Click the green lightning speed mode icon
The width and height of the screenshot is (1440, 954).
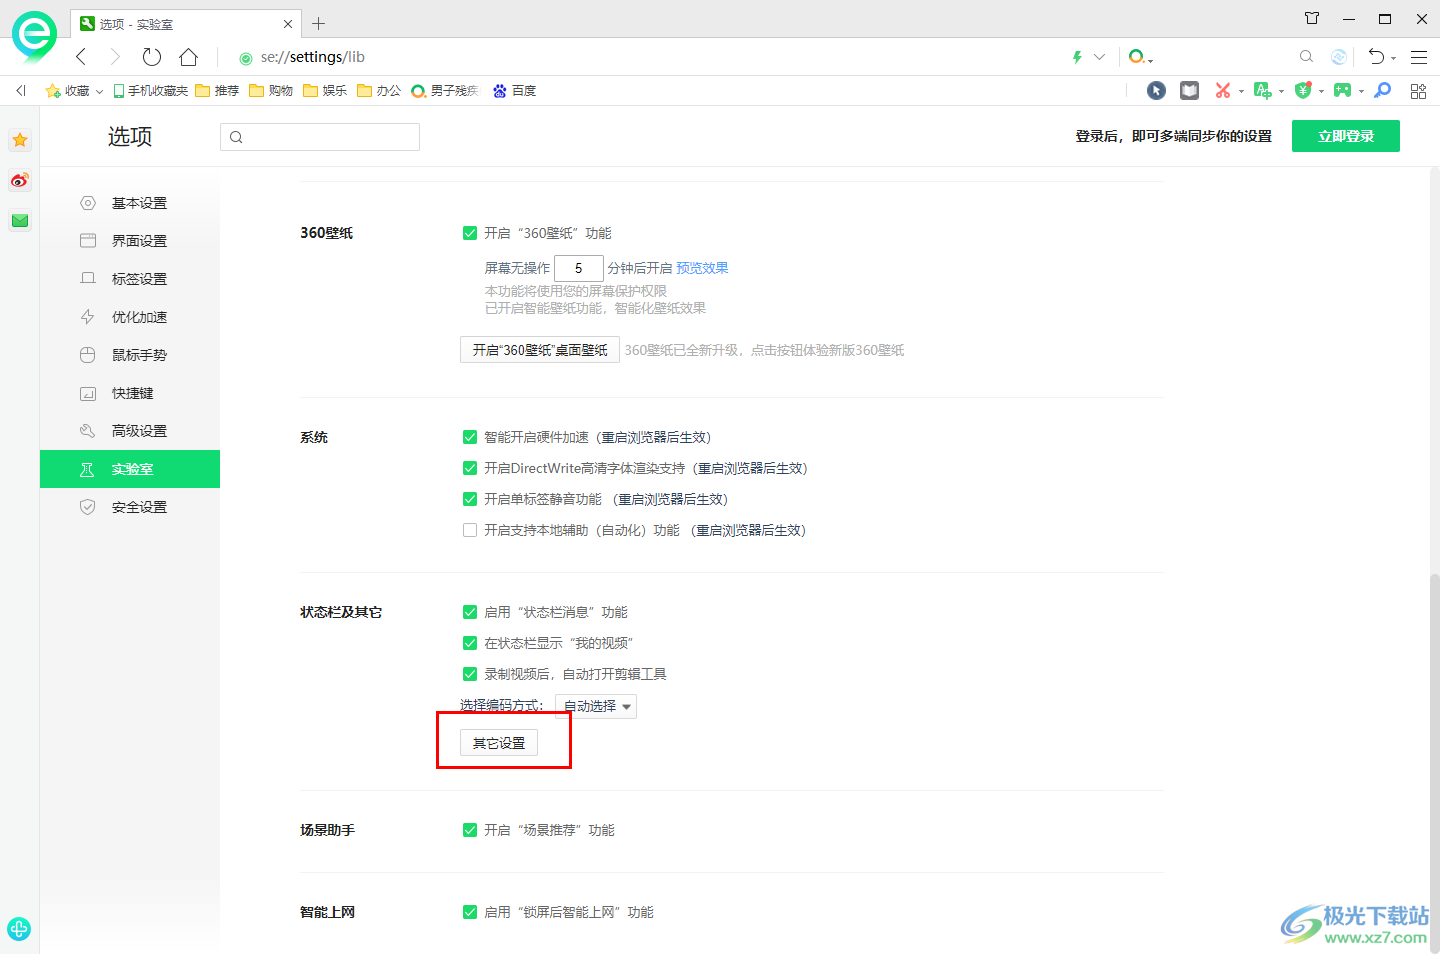pos(1077,57)
